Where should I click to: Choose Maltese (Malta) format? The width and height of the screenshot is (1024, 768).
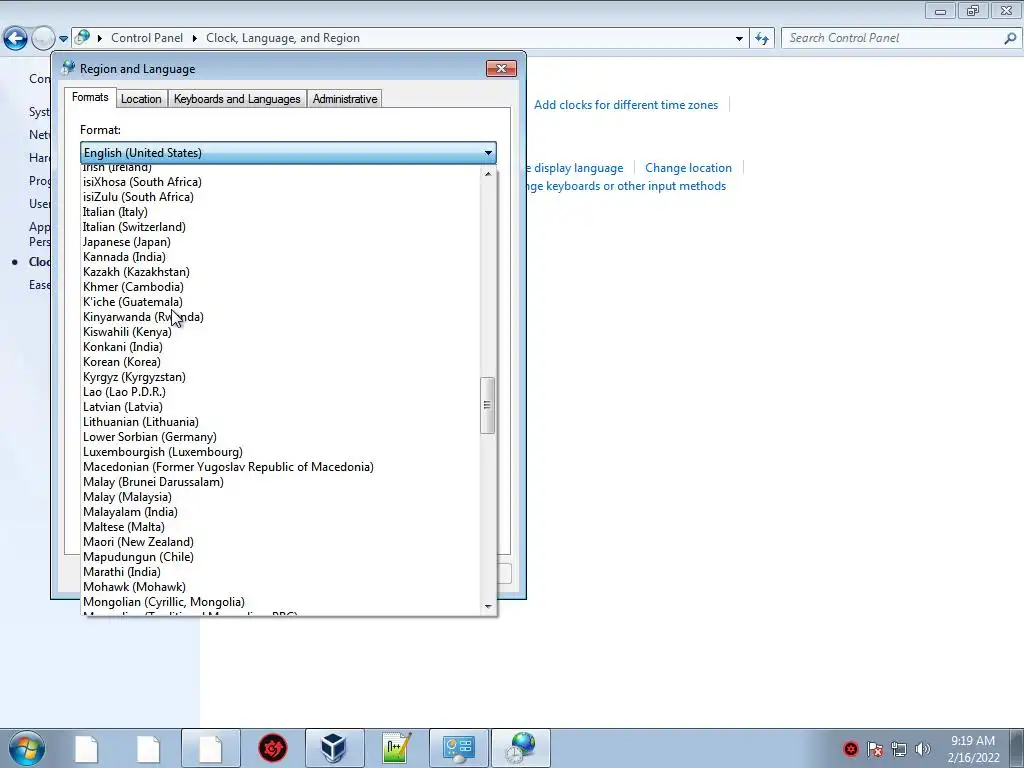click(281, 527)
